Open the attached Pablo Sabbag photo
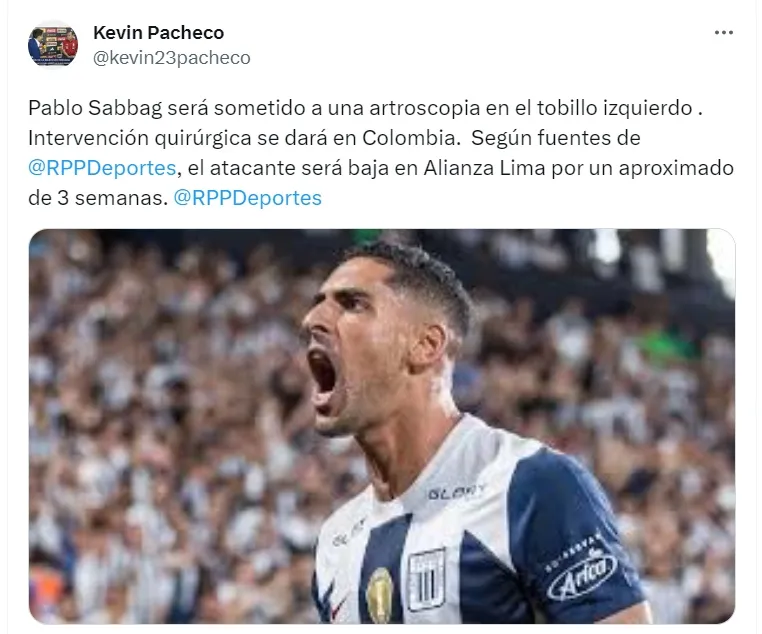762x634 pixels. (381, 426)
